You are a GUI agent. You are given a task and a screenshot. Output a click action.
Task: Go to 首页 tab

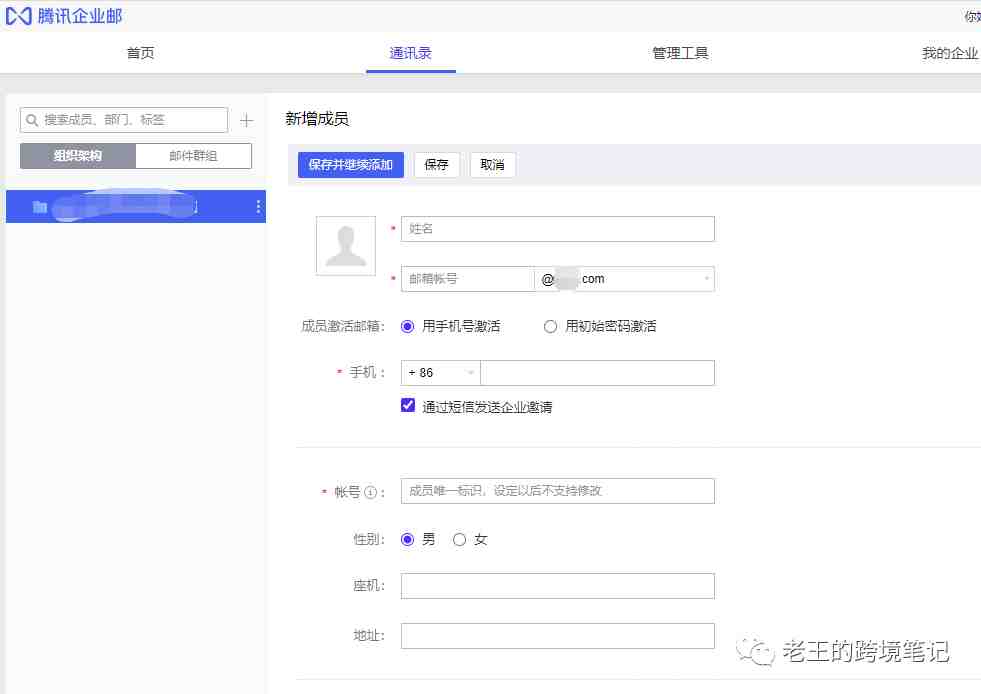141,53
